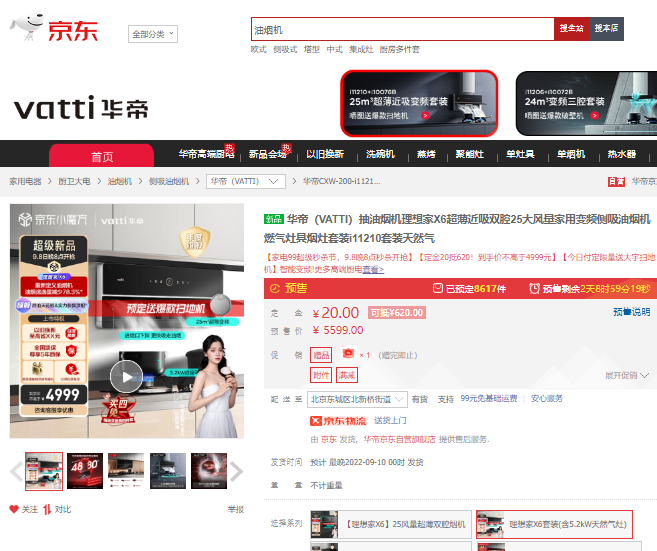
Task: Select the second thumbnail showing 48 30
Action: [85, 471]
